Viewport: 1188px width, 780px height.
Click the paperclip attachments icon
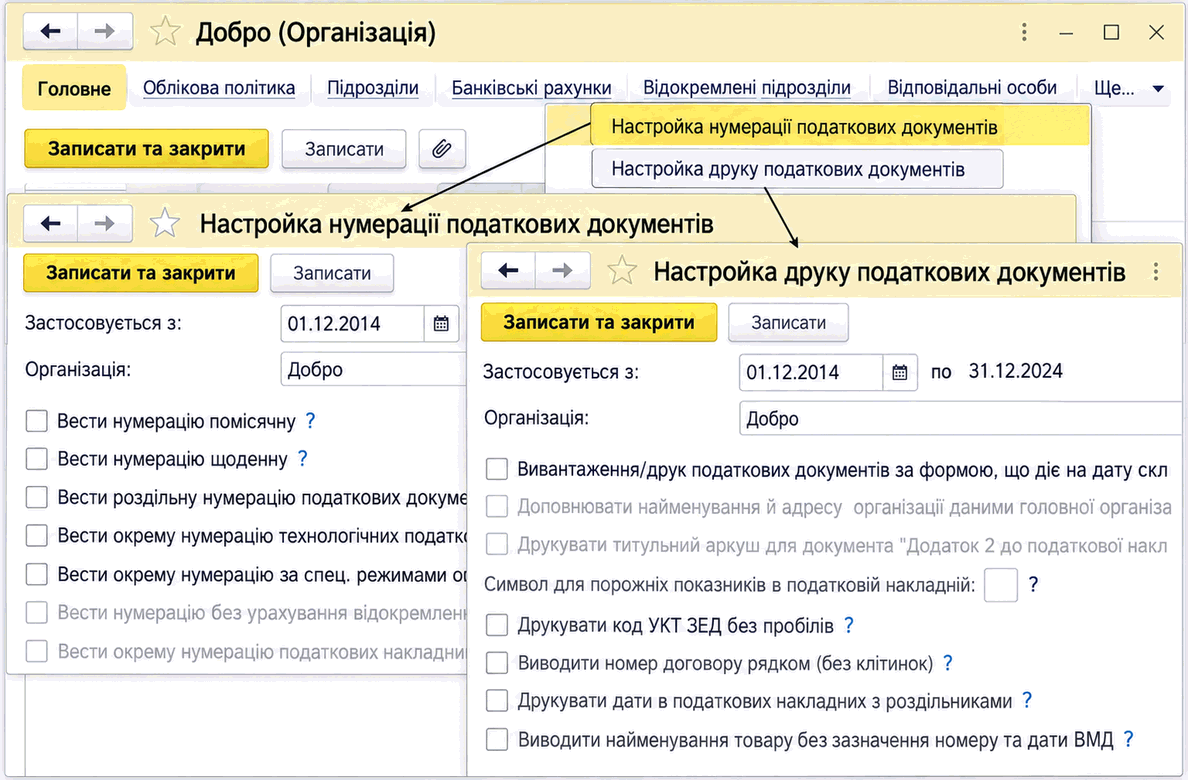442,149
